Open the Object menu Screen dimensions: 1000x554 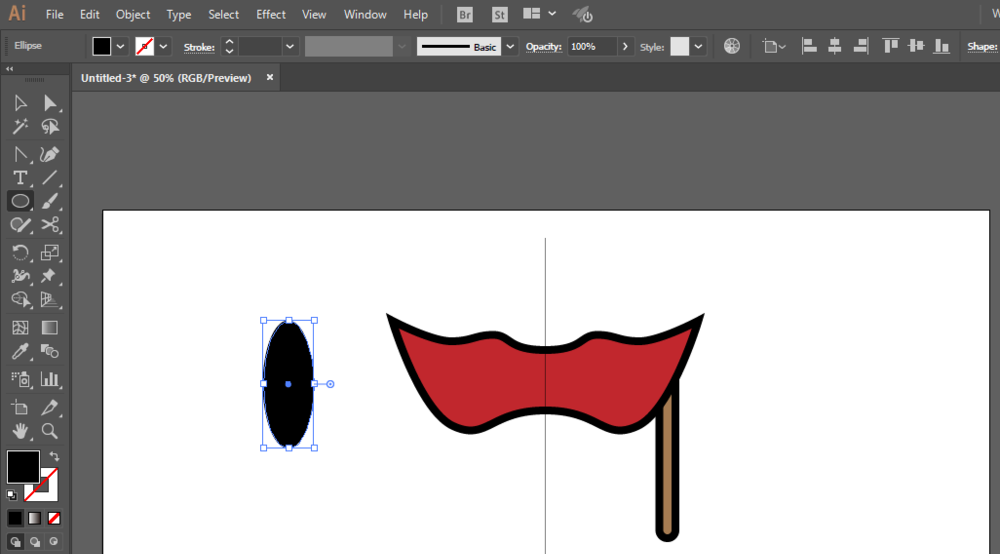(133, 15)
